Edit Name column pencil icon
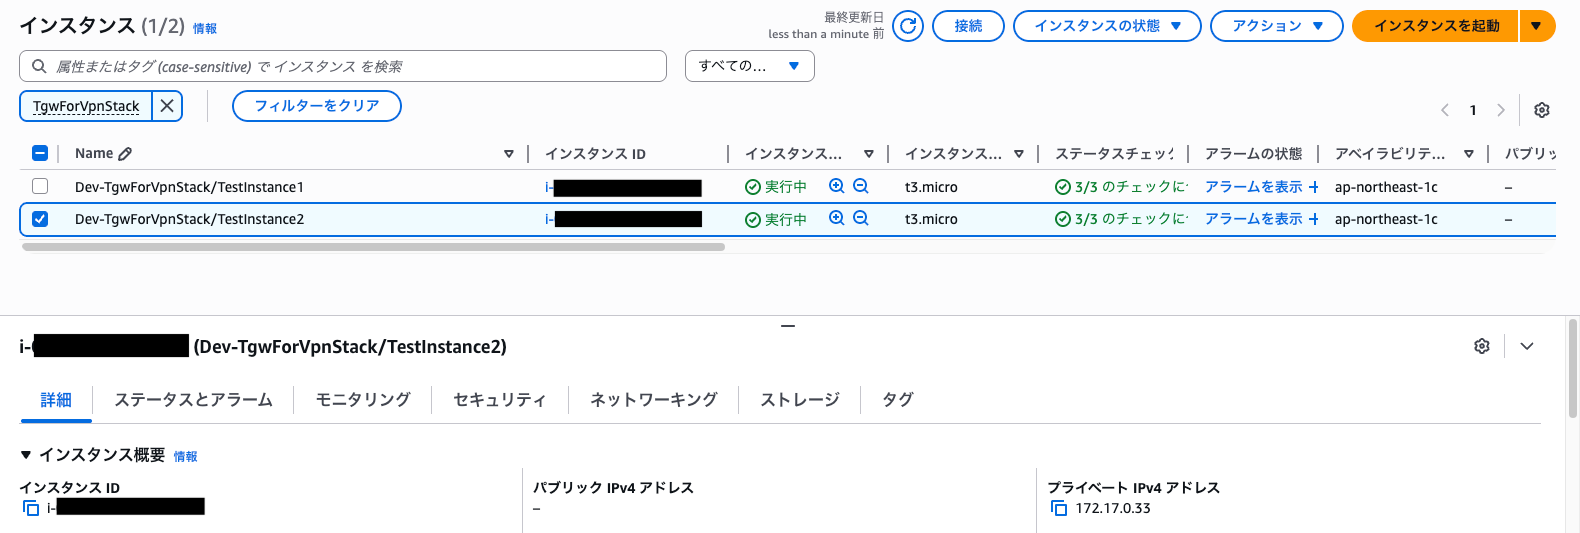The image size is (1580, 533). click(x=125, y=154)
